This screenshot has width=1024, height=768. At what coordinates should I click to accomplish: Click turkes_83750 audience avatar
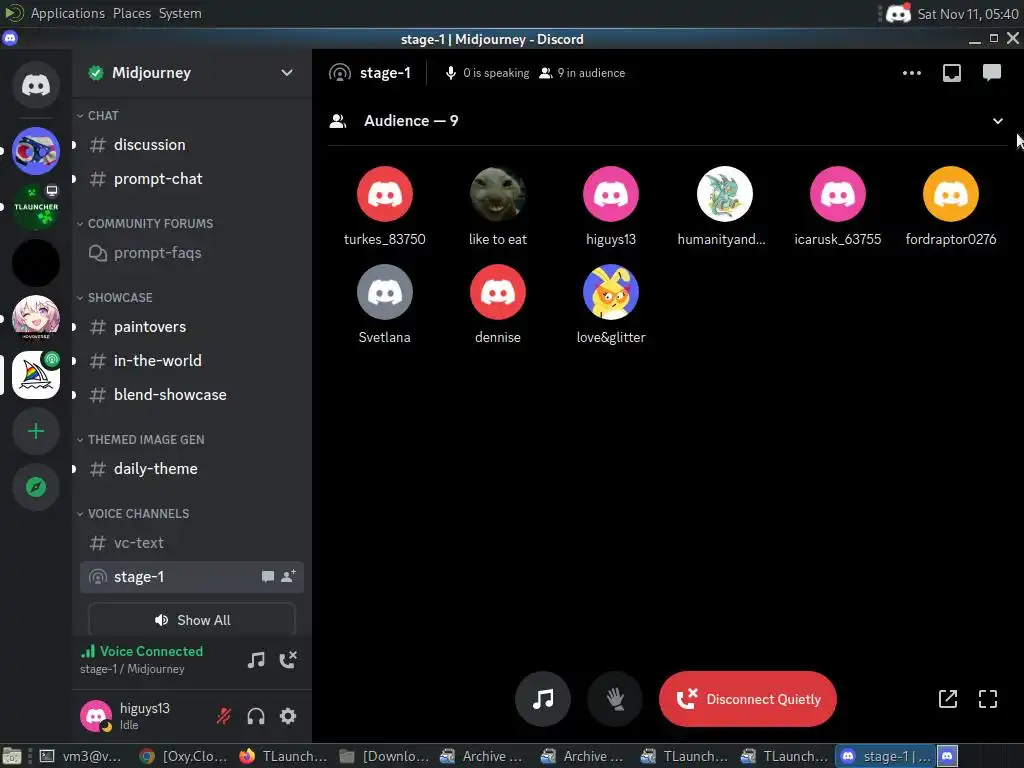[385, 194]
